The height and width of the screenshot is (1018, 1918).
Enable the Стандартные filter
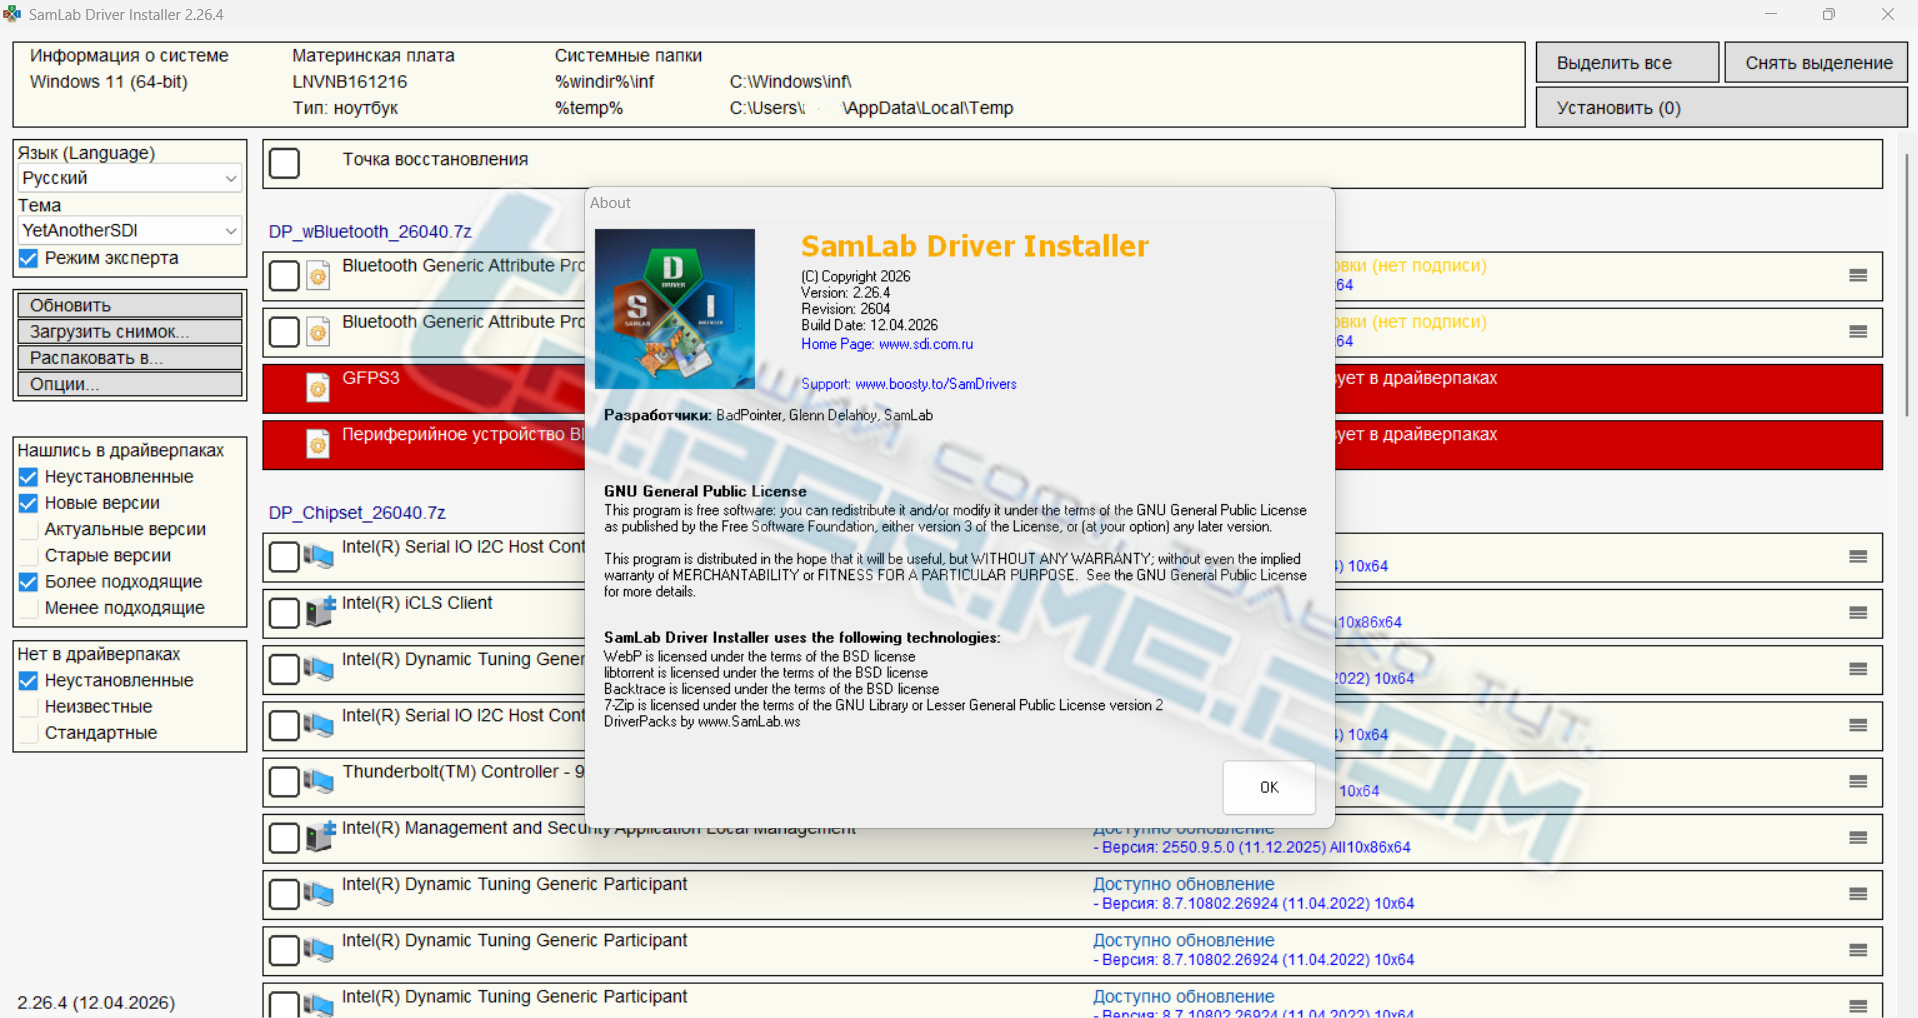(28, 733)
